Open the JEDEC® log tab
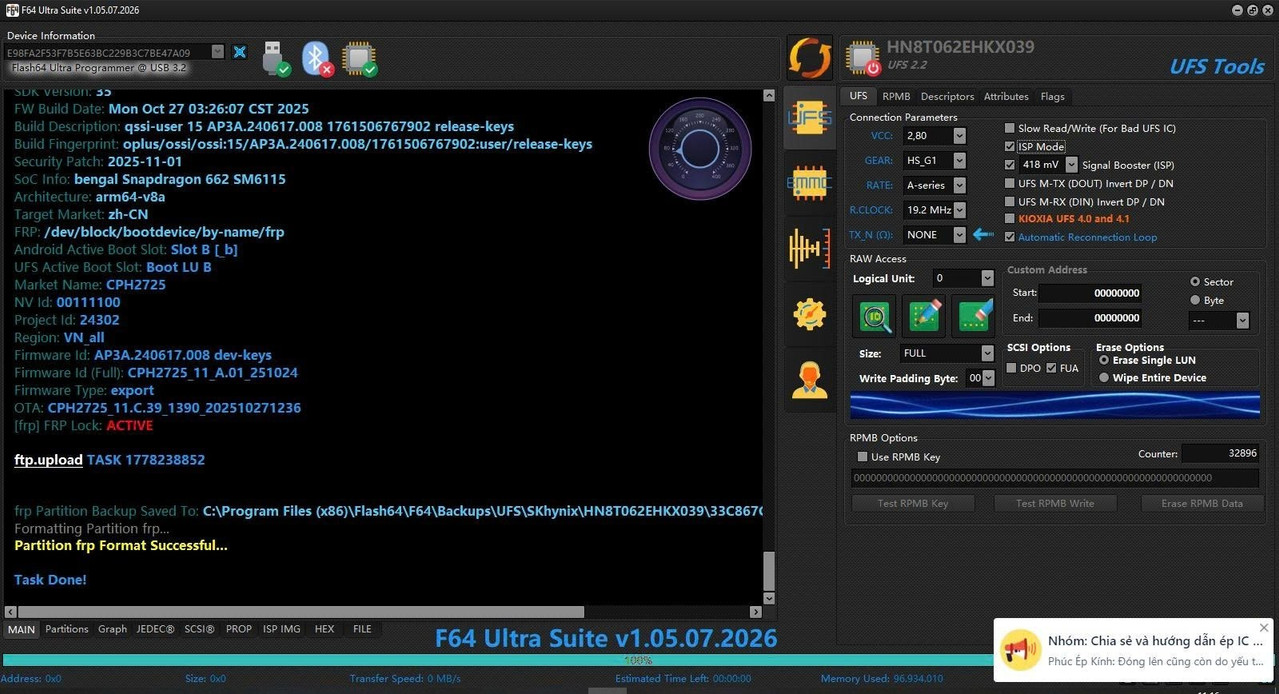This screenshot has width=1279, height=694. pyautogui.click(x=155, y=629)
